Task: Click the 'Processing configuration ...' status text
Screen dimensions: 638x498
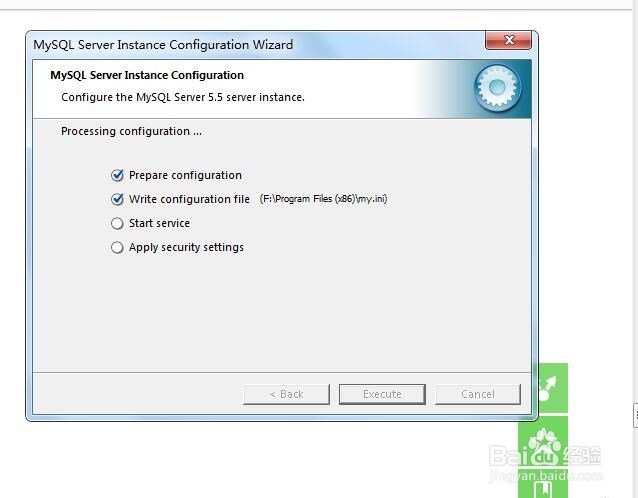Action: 131,131
